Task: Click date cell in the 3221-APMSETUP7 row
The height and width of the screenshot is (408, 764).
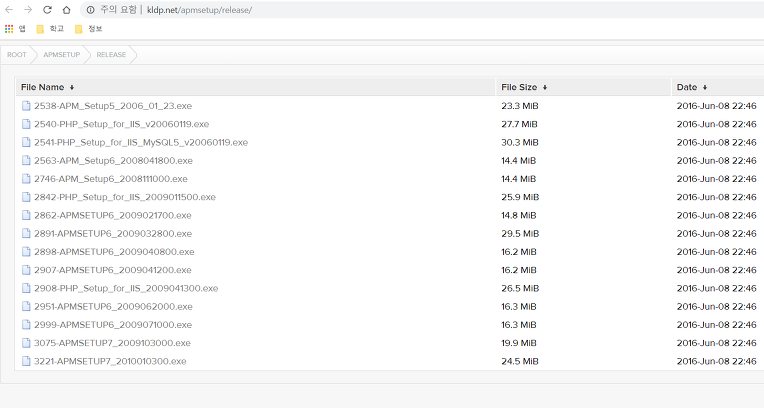Action: pyautogui.click(x=716, y=361)
